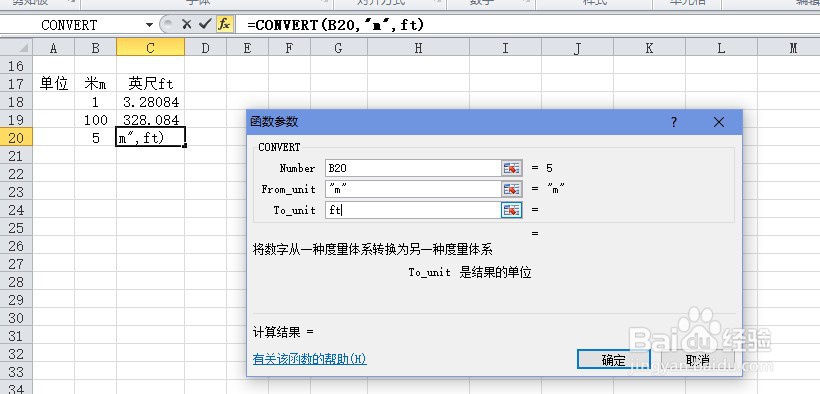Close the 函数参数 dialog

(719, 122)
